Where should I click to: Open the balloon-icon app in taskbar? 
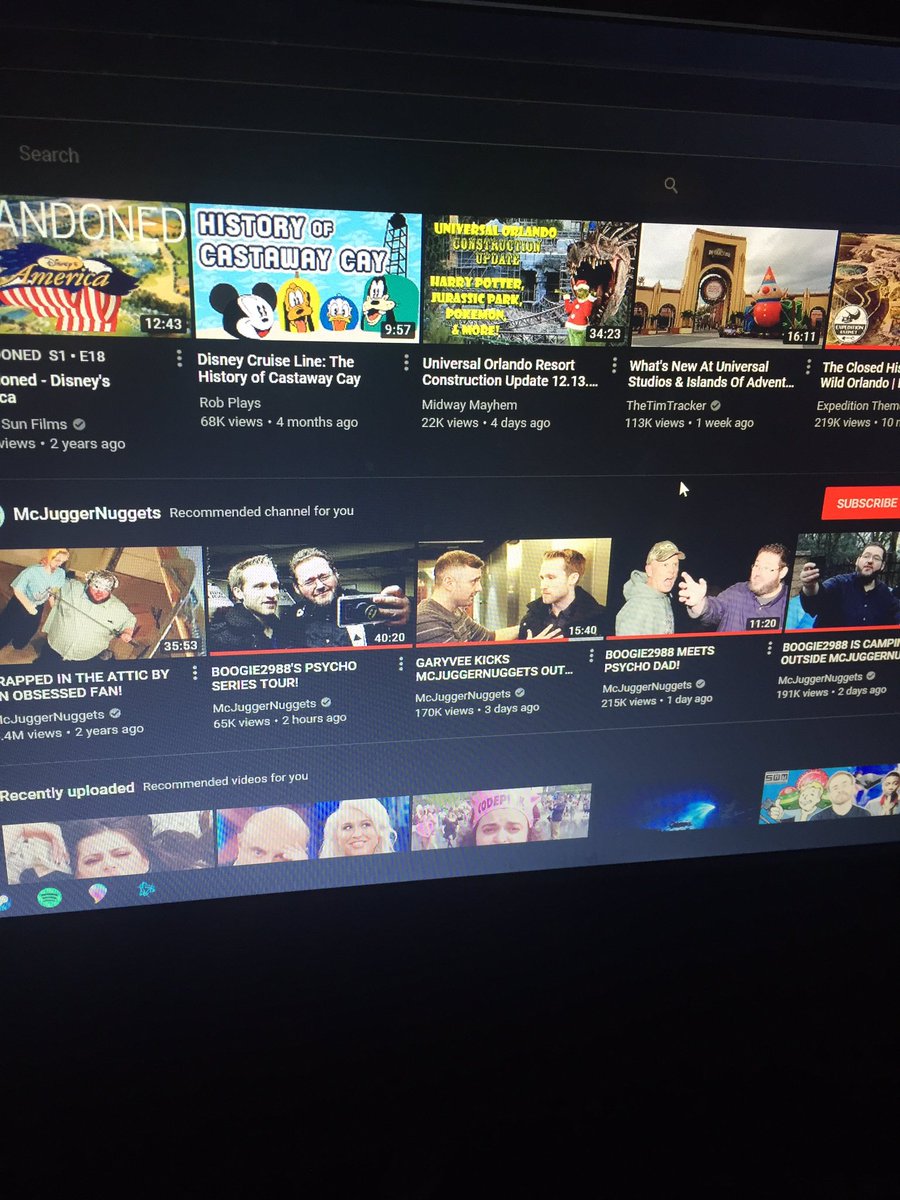click(97, 893)
